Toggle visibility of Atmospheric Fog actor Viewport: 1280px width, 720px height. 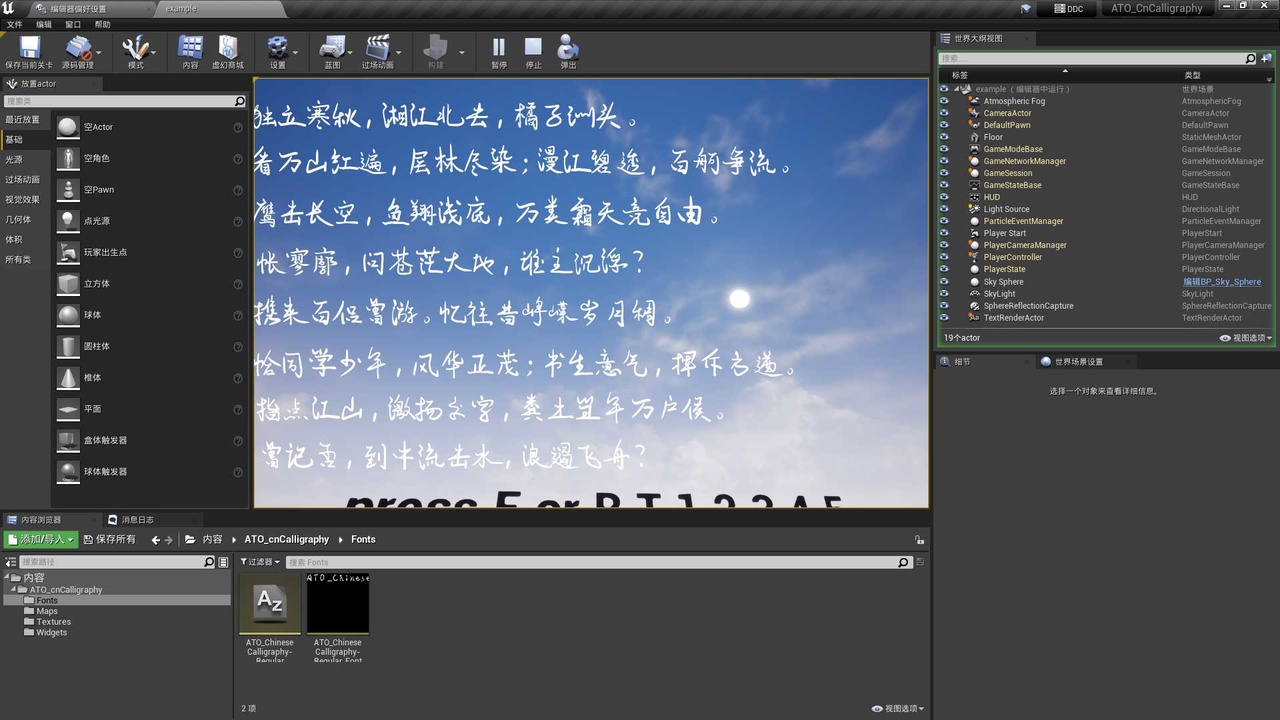[943, 101]
